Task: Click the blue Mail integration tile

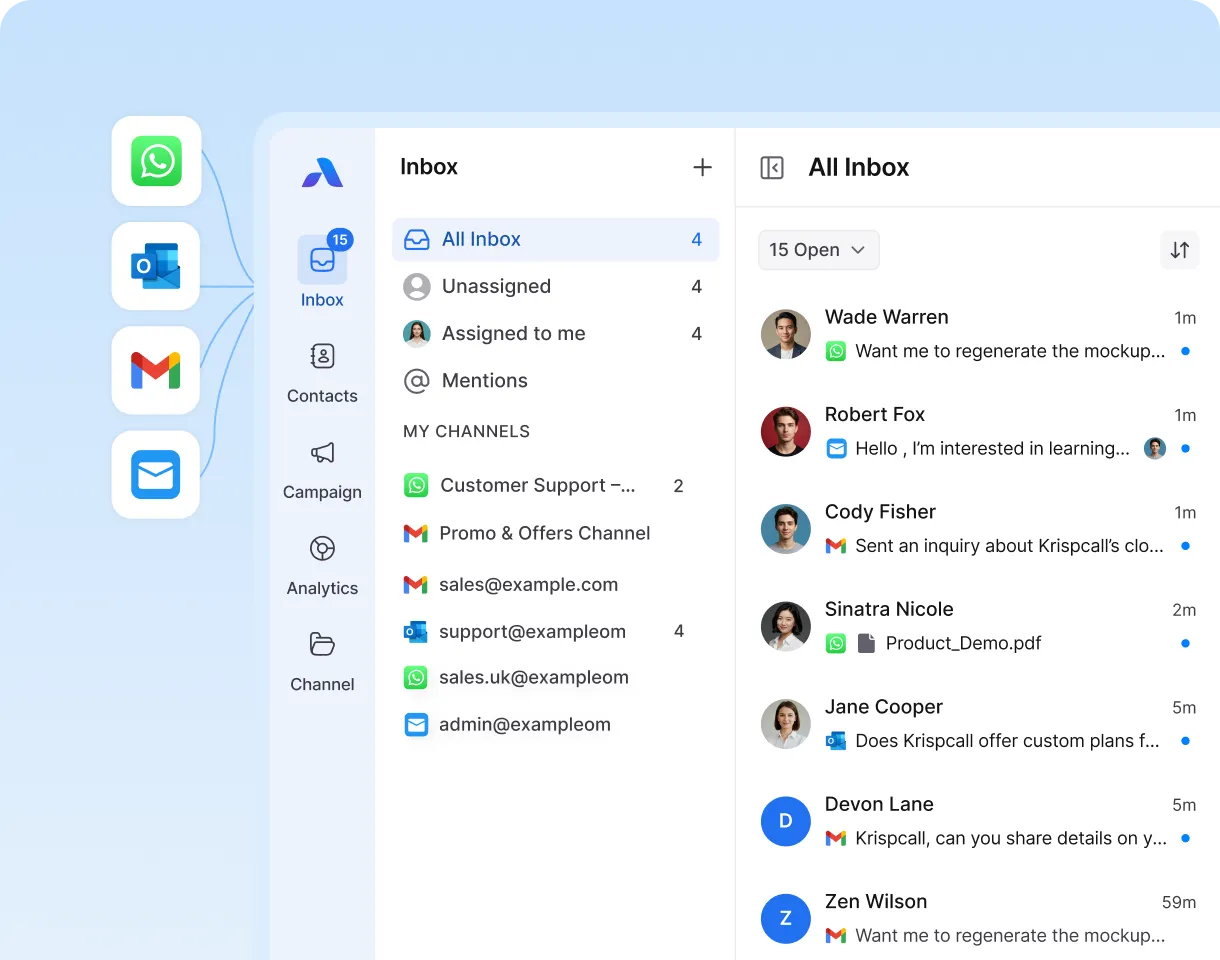Action: coord(156,474)
